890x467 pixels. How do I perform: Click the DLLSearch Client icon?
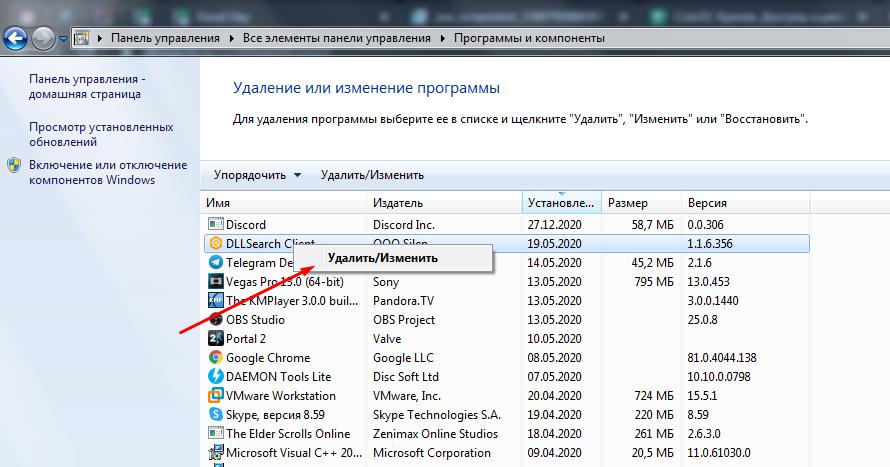tap(216, 243)
